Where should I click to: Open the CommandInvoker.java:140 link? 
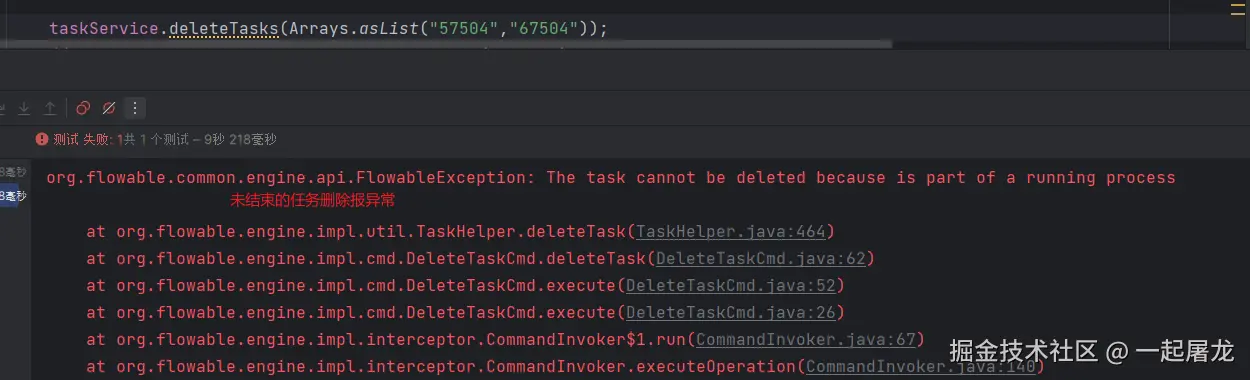920,367
